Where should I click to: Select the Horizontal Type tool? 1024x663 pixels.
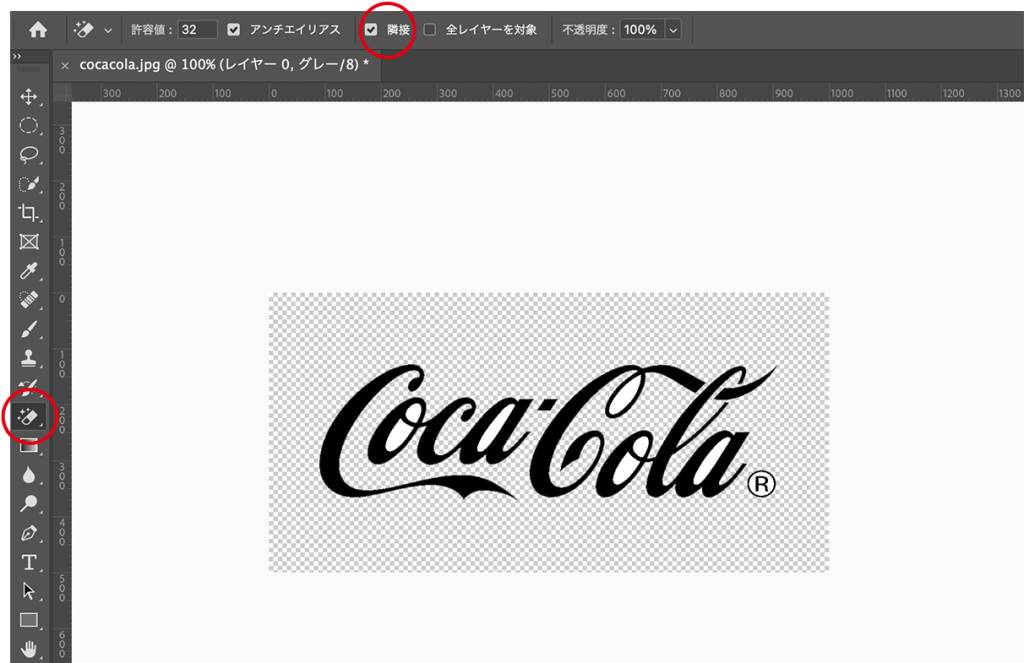tap(29, 562)
